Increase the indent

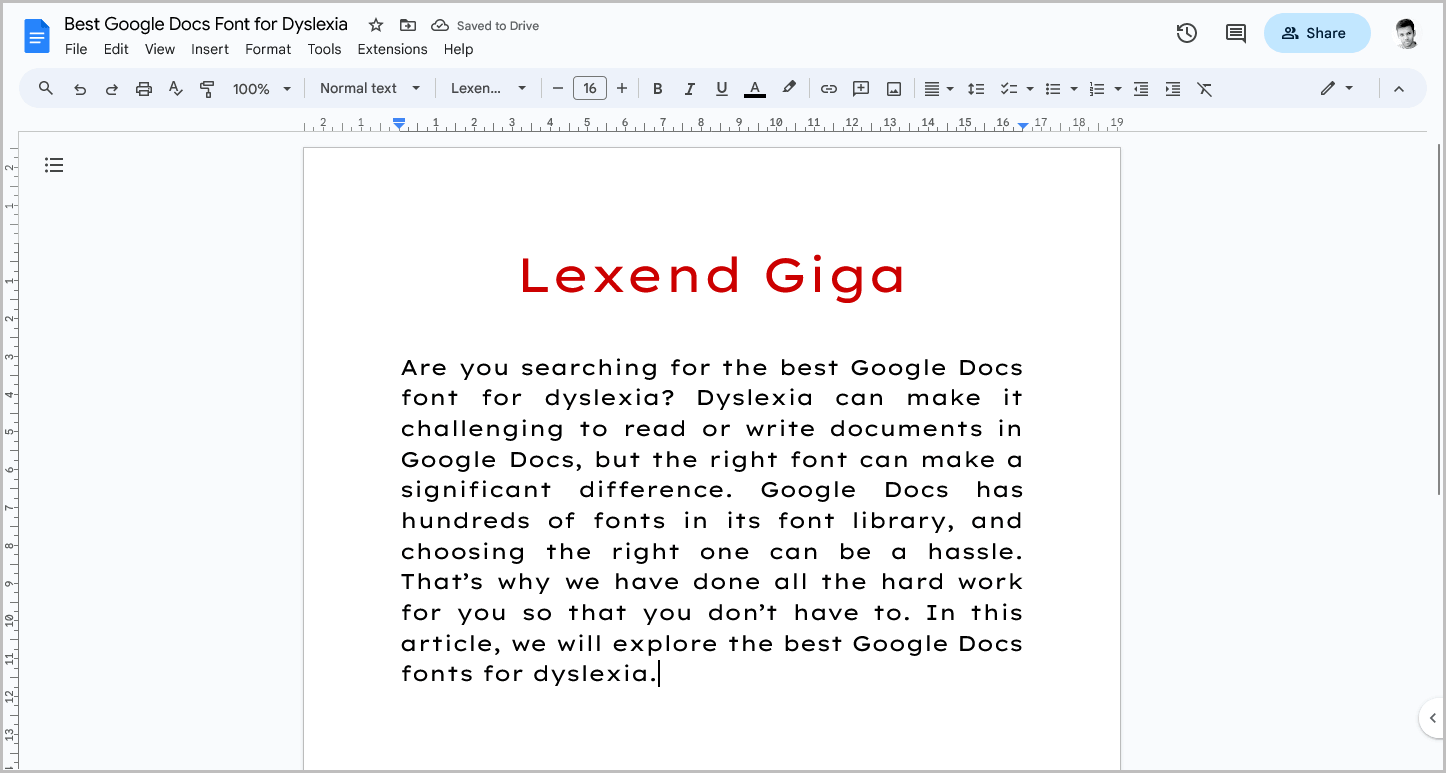[1173, 89]
